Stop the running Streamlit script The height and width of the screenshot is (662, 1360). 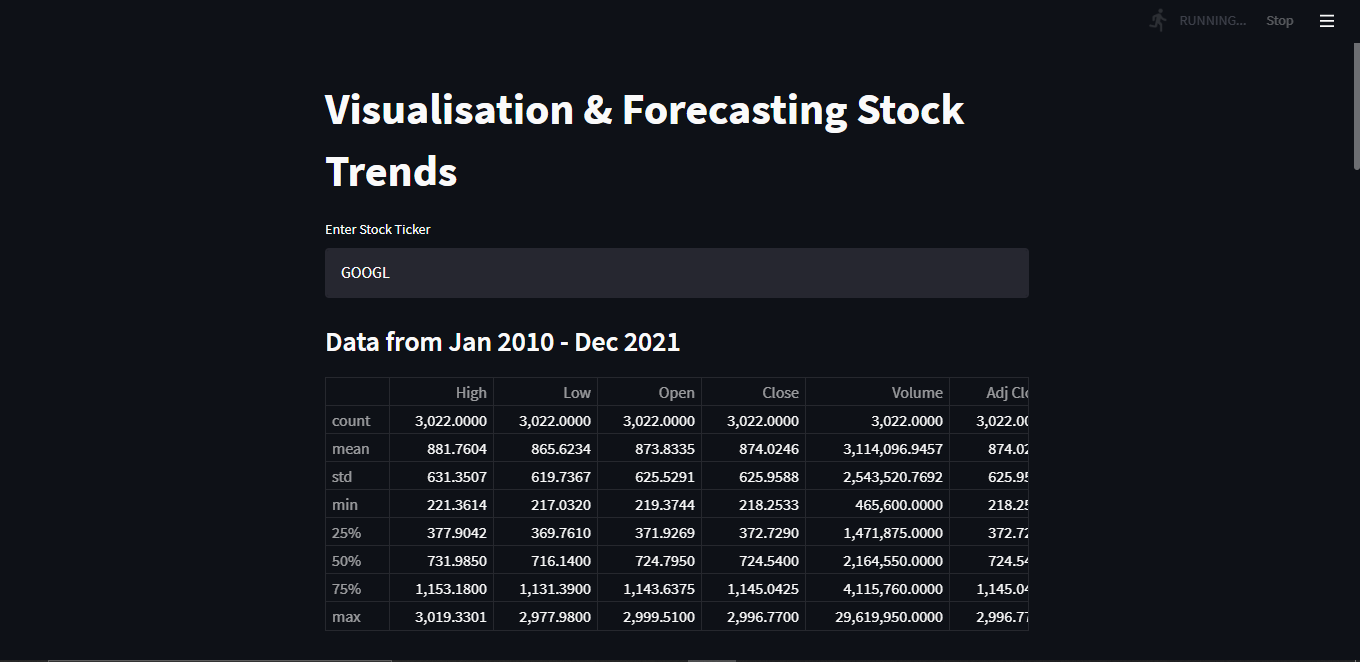pyautogui.click(x=1279, y=20)
